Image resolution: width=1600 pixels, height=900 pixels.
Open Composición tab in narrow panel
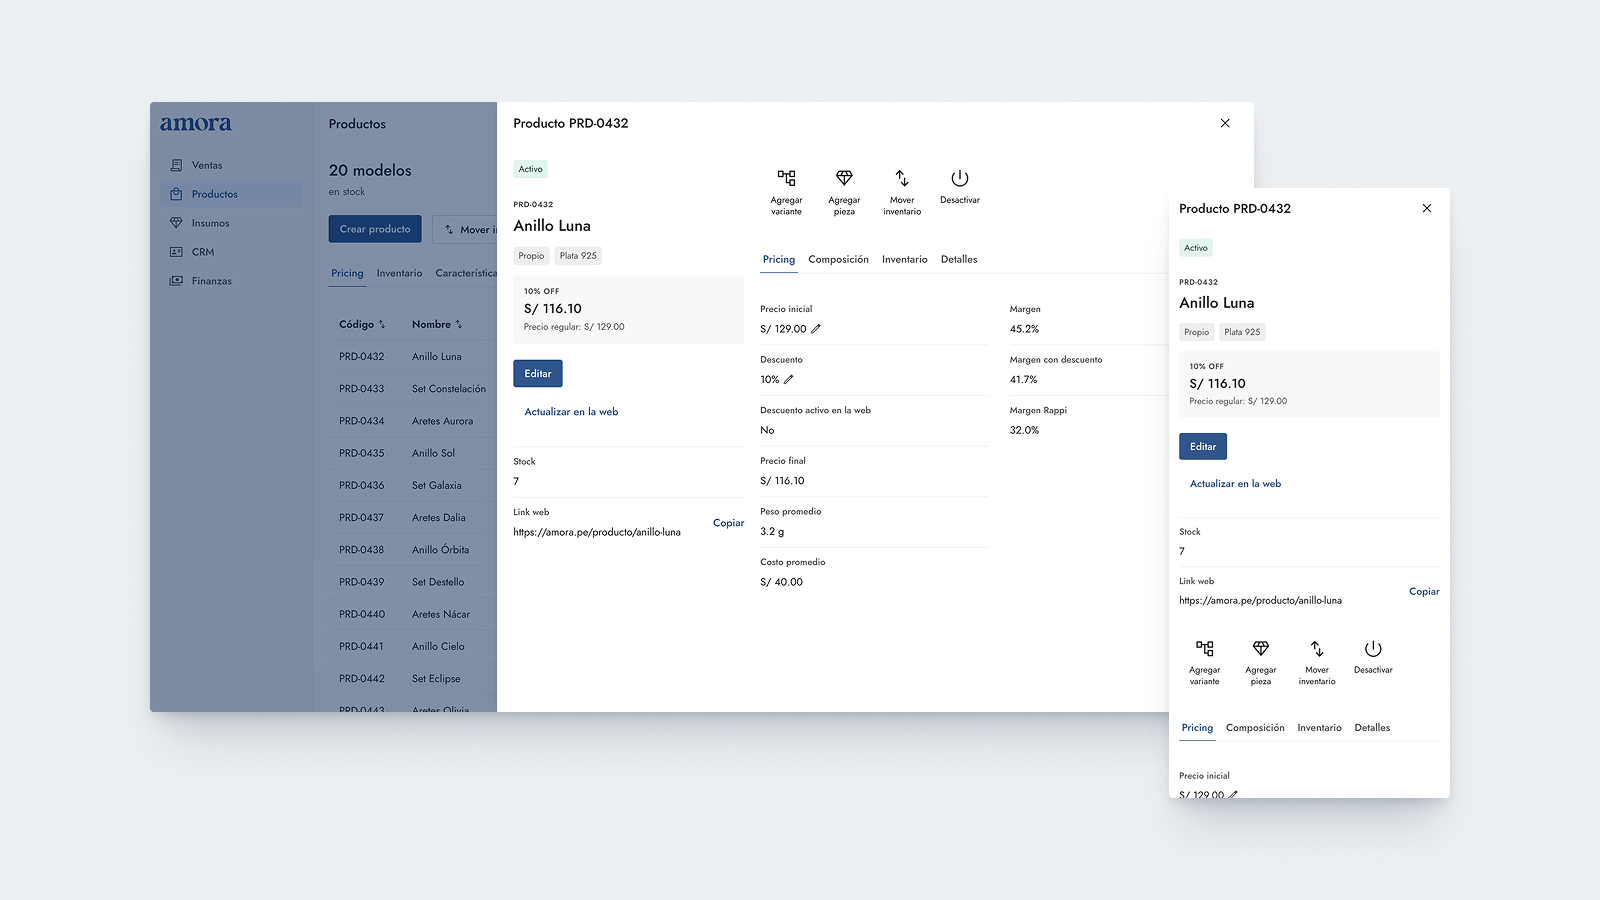(x=1255, y=728)
